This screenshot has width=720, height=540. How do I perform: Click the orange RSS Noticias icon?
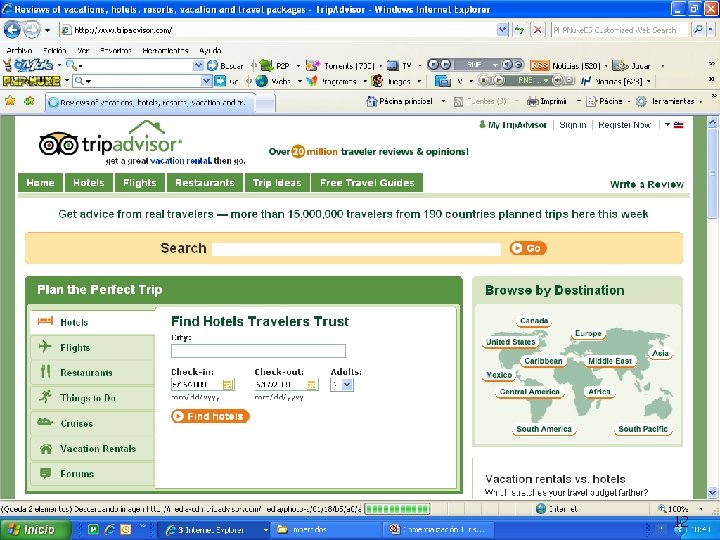point(539,66)
